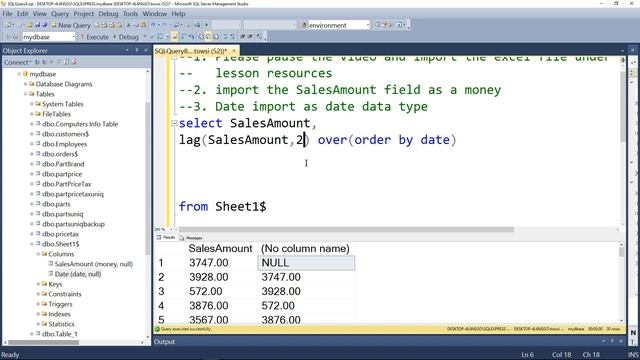Click the New Query button
Screen dimensions: 640x360
click(71, 25)
